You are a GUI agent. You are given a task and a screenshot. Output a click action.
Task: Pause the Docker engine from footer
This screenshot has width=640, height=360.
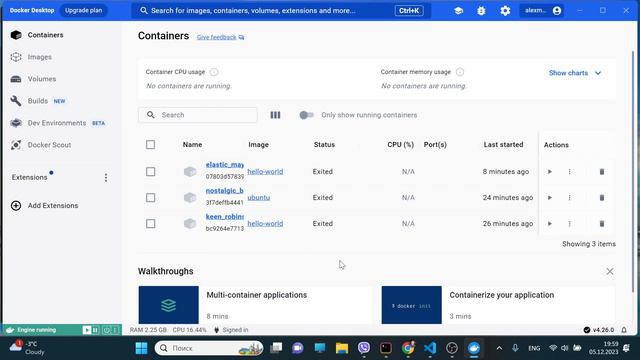[95, 330]
